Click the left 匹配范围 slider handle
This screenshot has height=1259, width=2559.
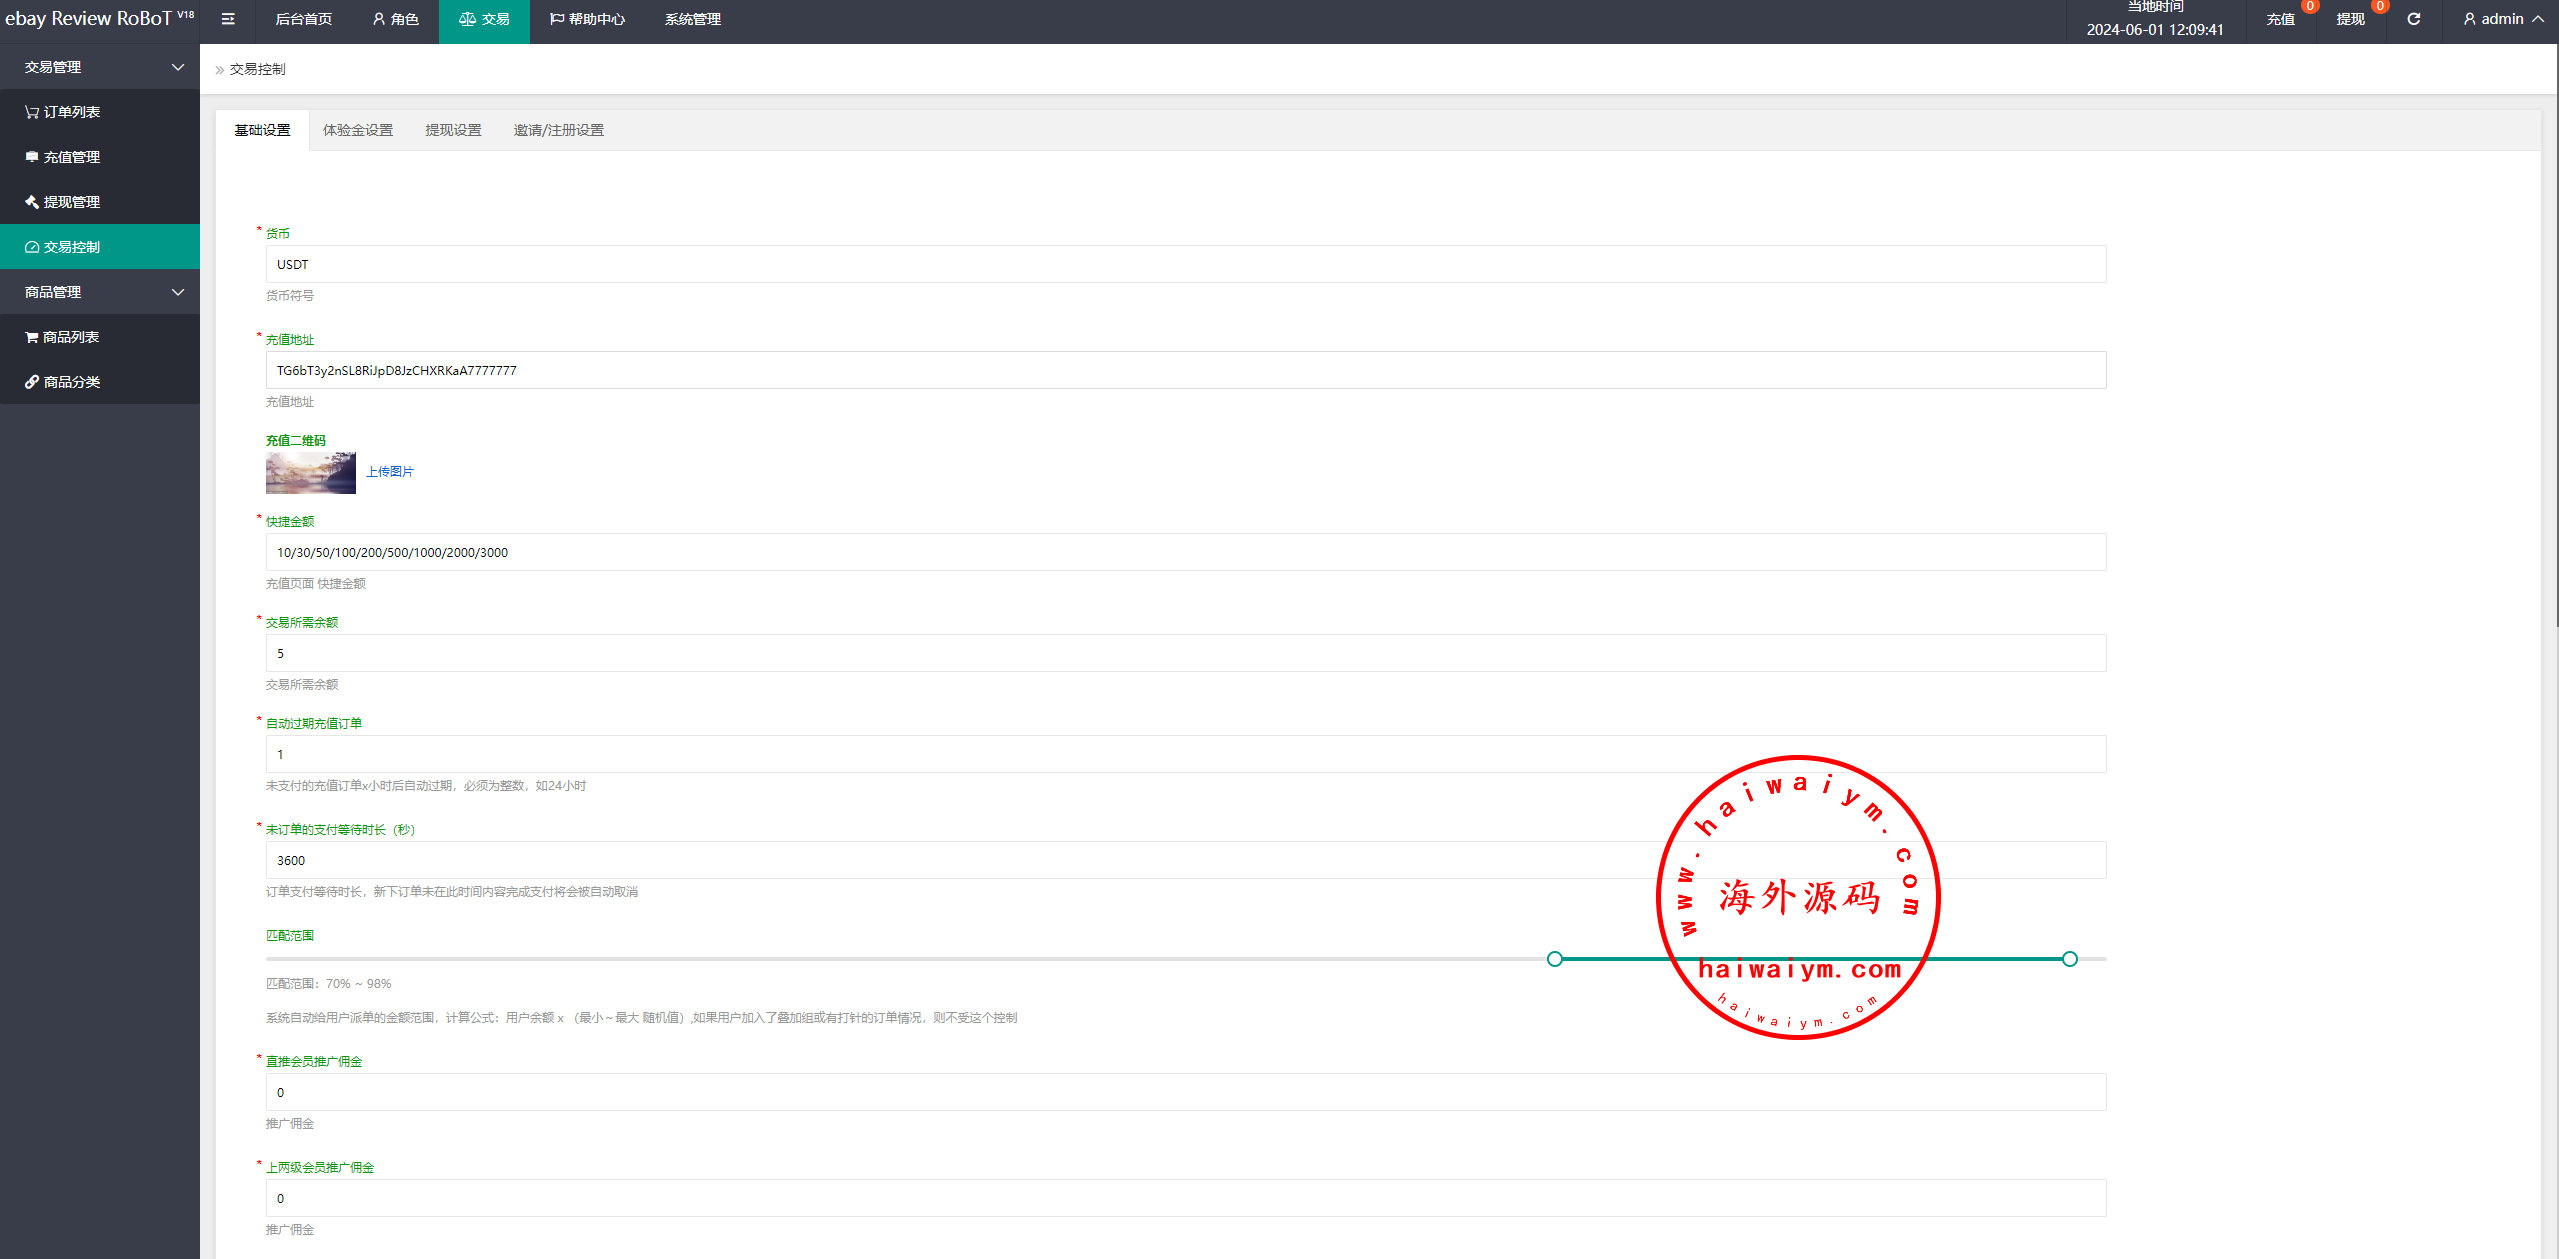point(1554,959)
